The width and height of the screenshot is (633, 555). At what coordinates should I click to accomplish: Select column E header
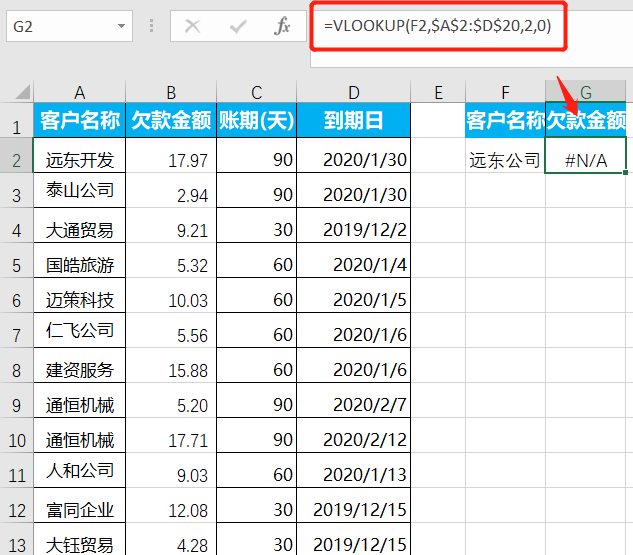pos(438,92)
